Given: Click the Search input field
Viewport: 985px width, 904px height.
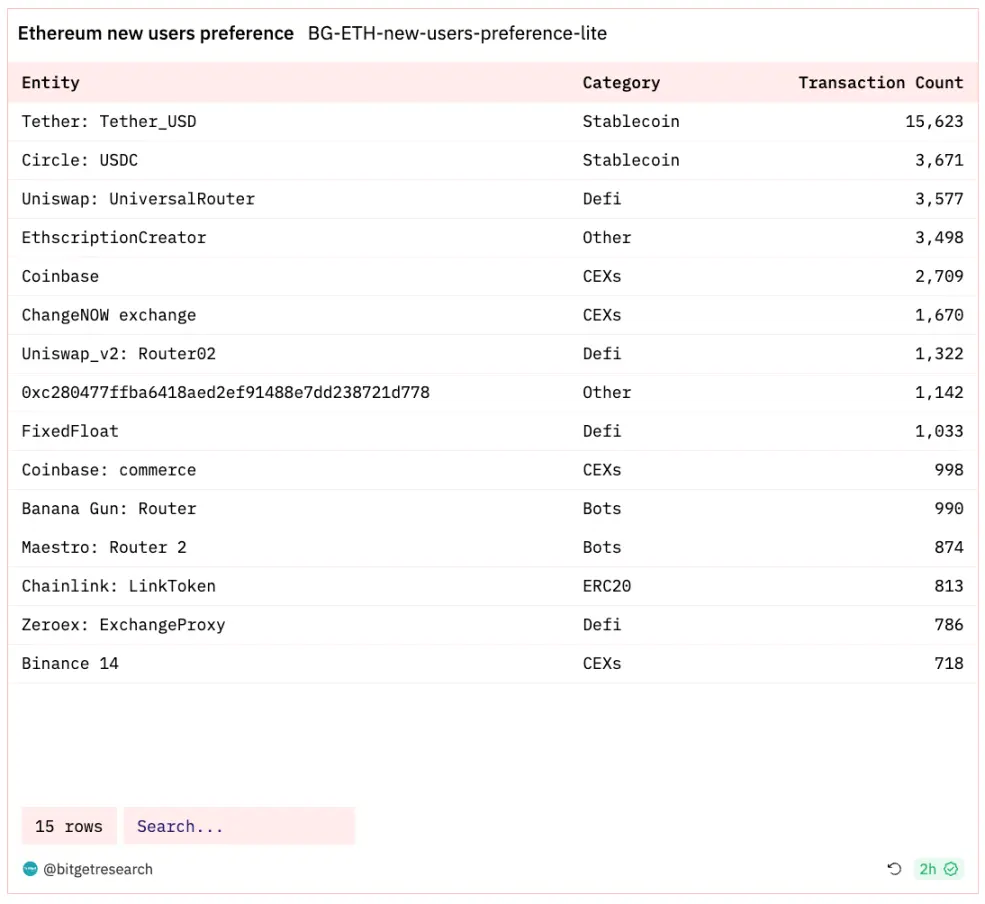Looking at the screenshot, I should point(239,826).
